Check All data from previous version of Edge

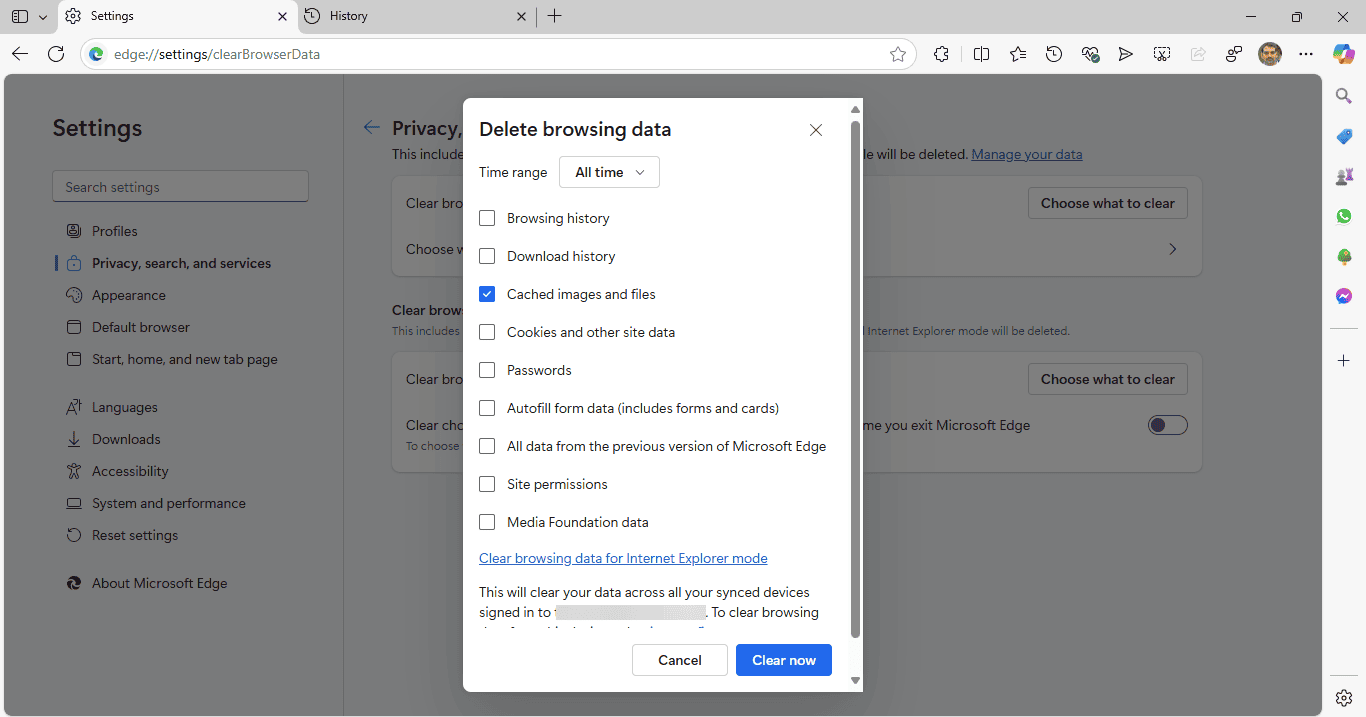(x=487, y=446)
